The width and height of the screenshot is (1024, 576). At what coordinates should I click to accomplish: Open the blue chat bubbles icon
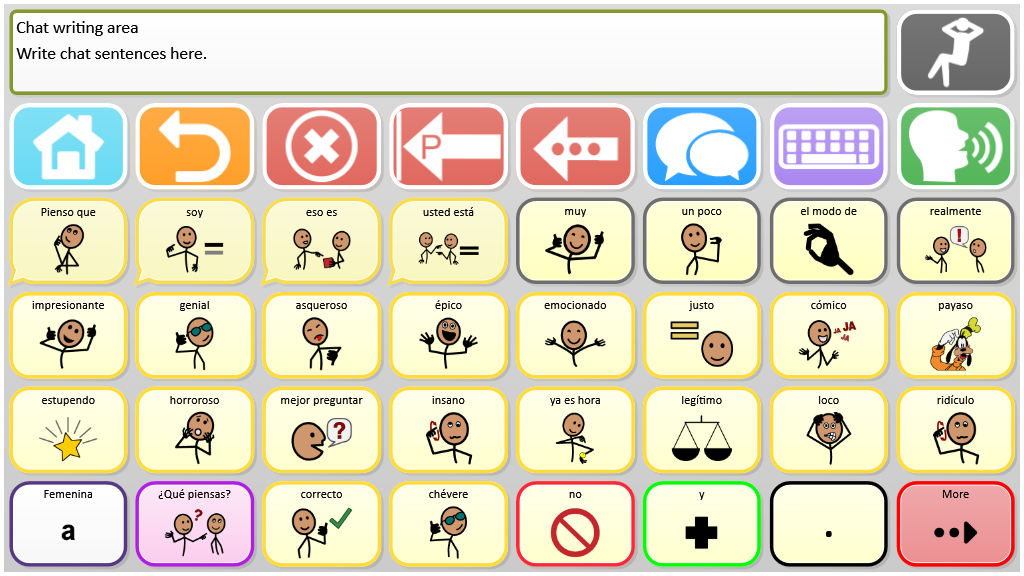click(701, 146)
